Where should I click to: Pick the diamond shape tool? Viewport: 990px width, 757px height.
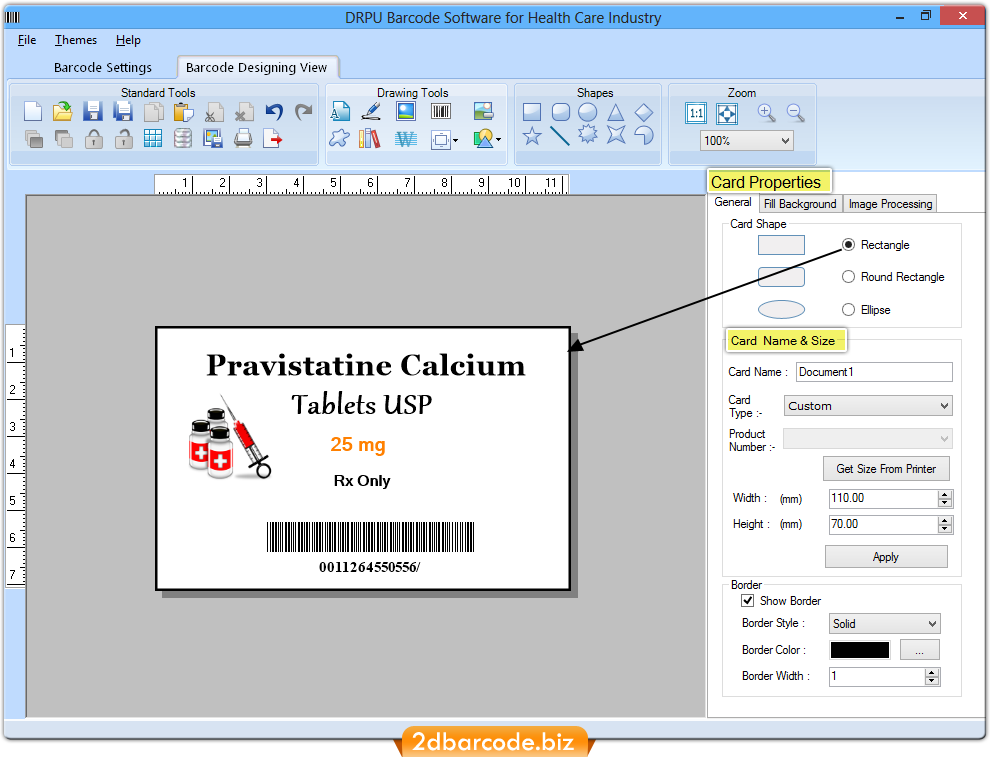point(643,112)
